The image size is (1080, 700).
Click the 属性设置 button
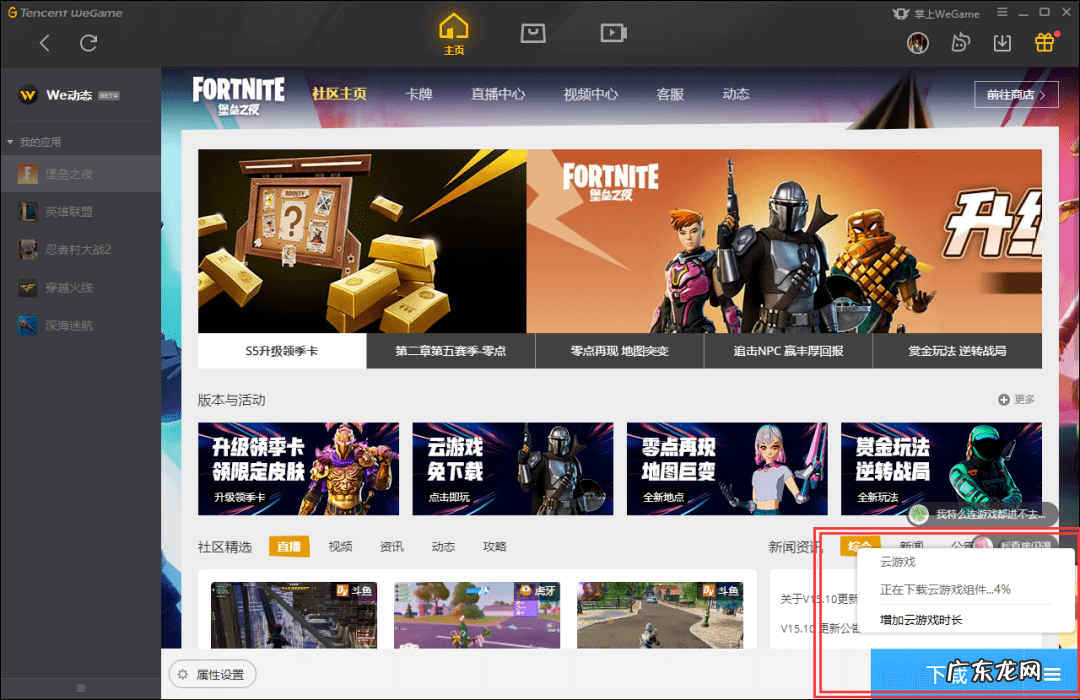212,675
